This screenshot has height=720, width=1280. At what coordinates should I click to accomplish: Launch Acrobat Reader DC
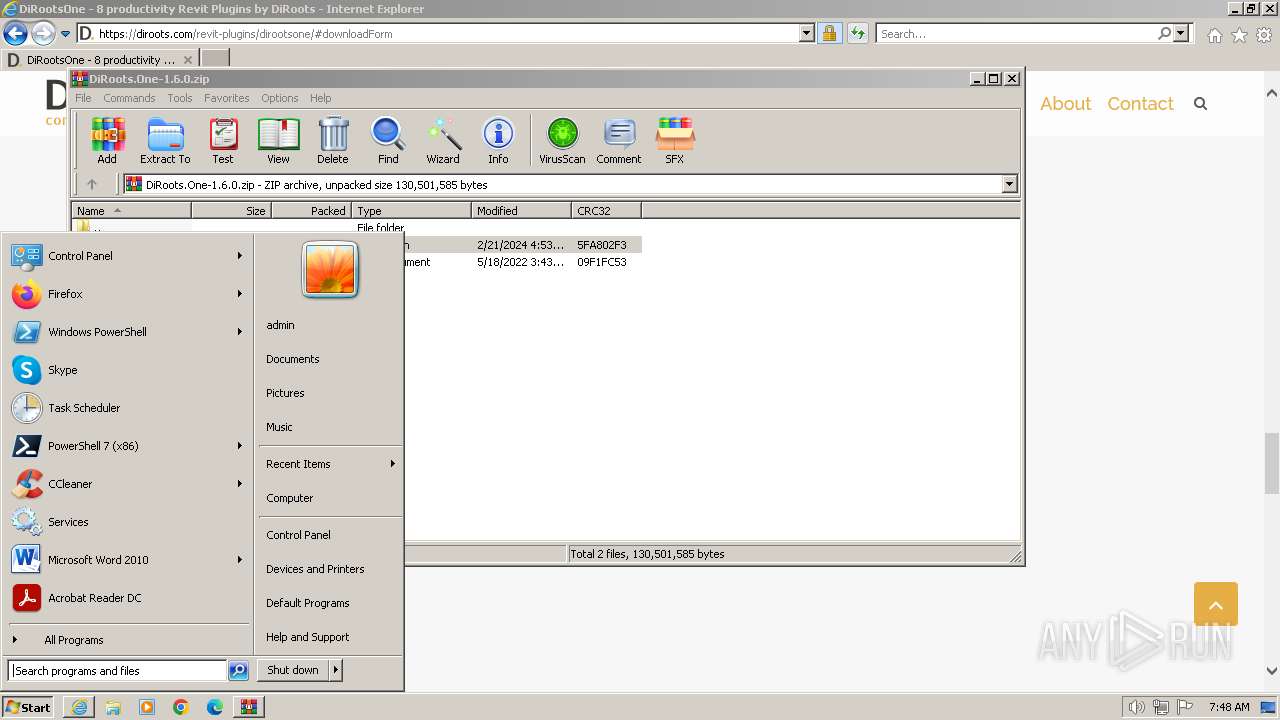point(127,598)
